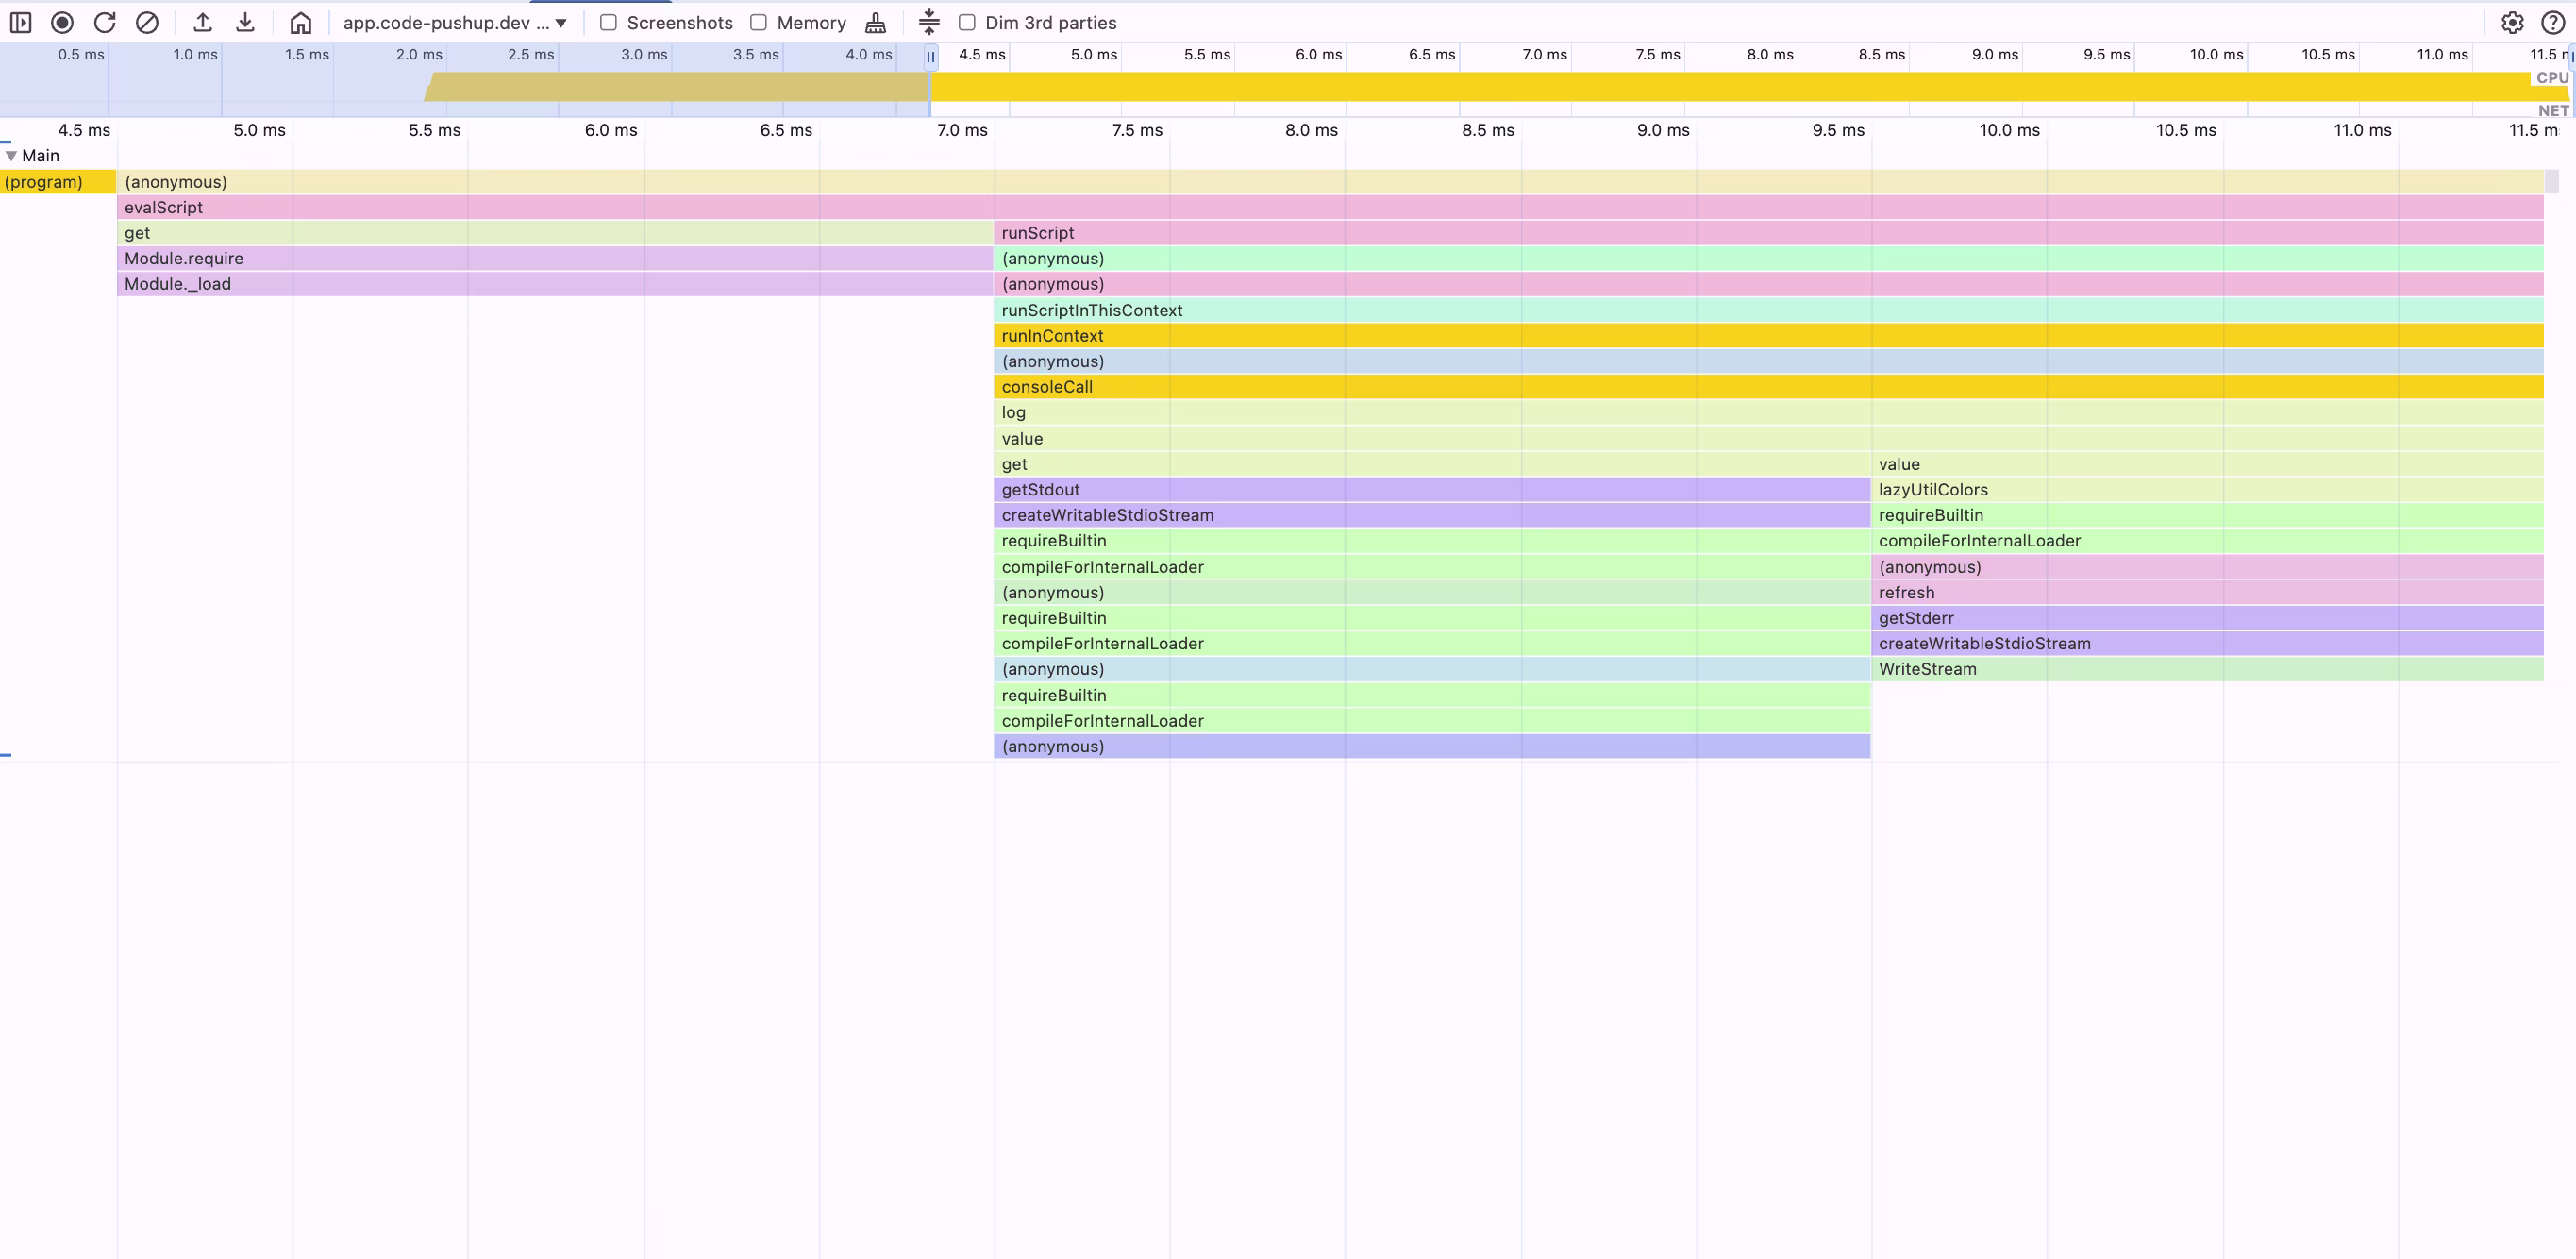This screenshot has width=2576, height=1259.
Task: Click the collect garbage broom icon
Action: (x=875, y=22)
